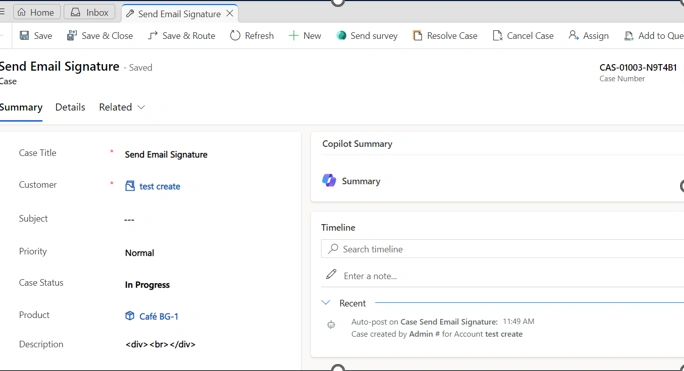Open the Priority Normal dropdown
The width and height of the screenshot is (684, 371).
click(140, 253)
